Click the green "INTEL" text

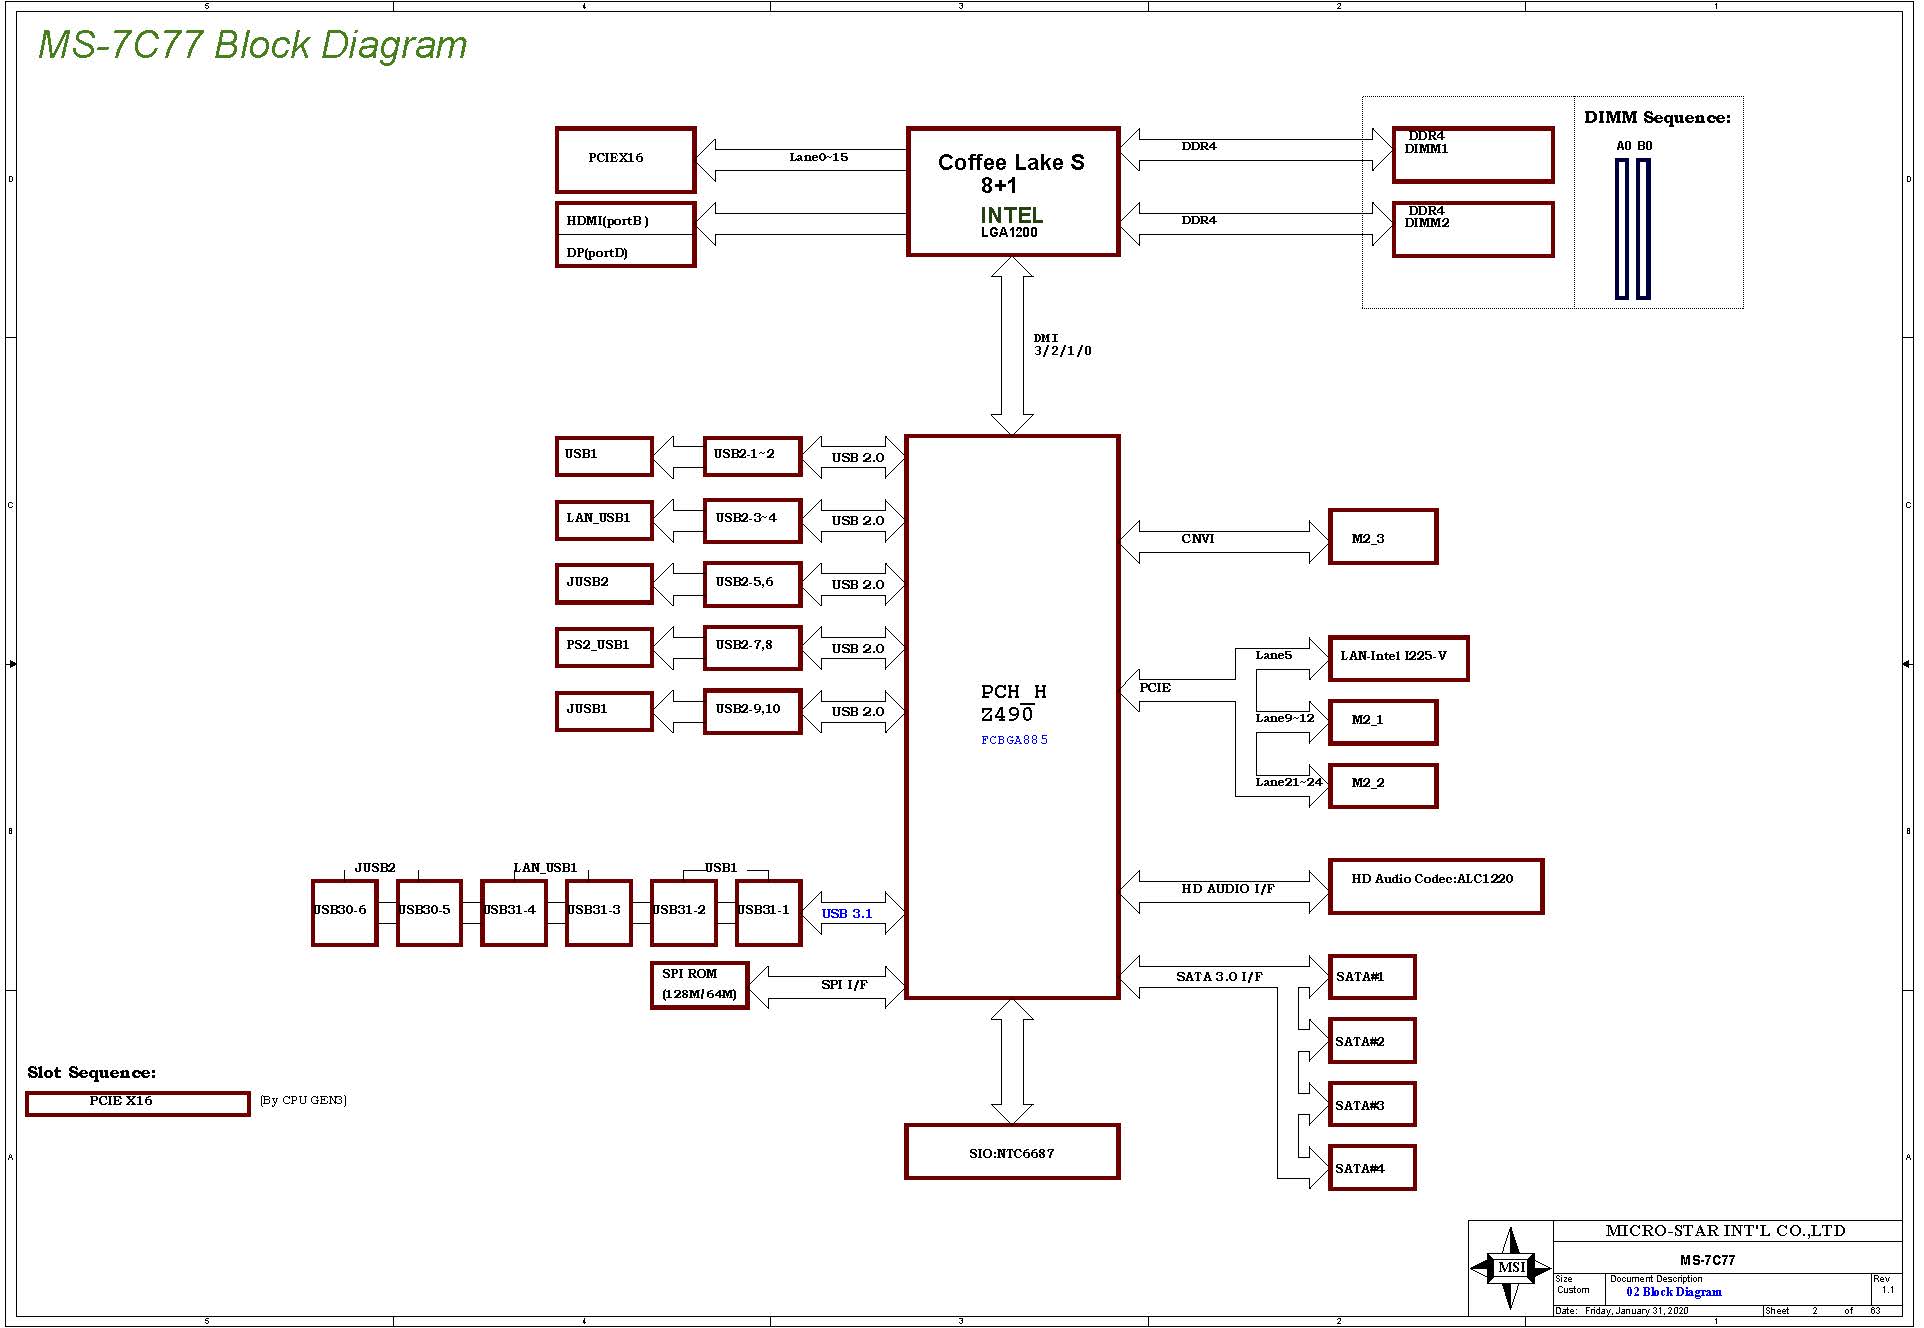pyautogui.click(x=1011, y=215)
